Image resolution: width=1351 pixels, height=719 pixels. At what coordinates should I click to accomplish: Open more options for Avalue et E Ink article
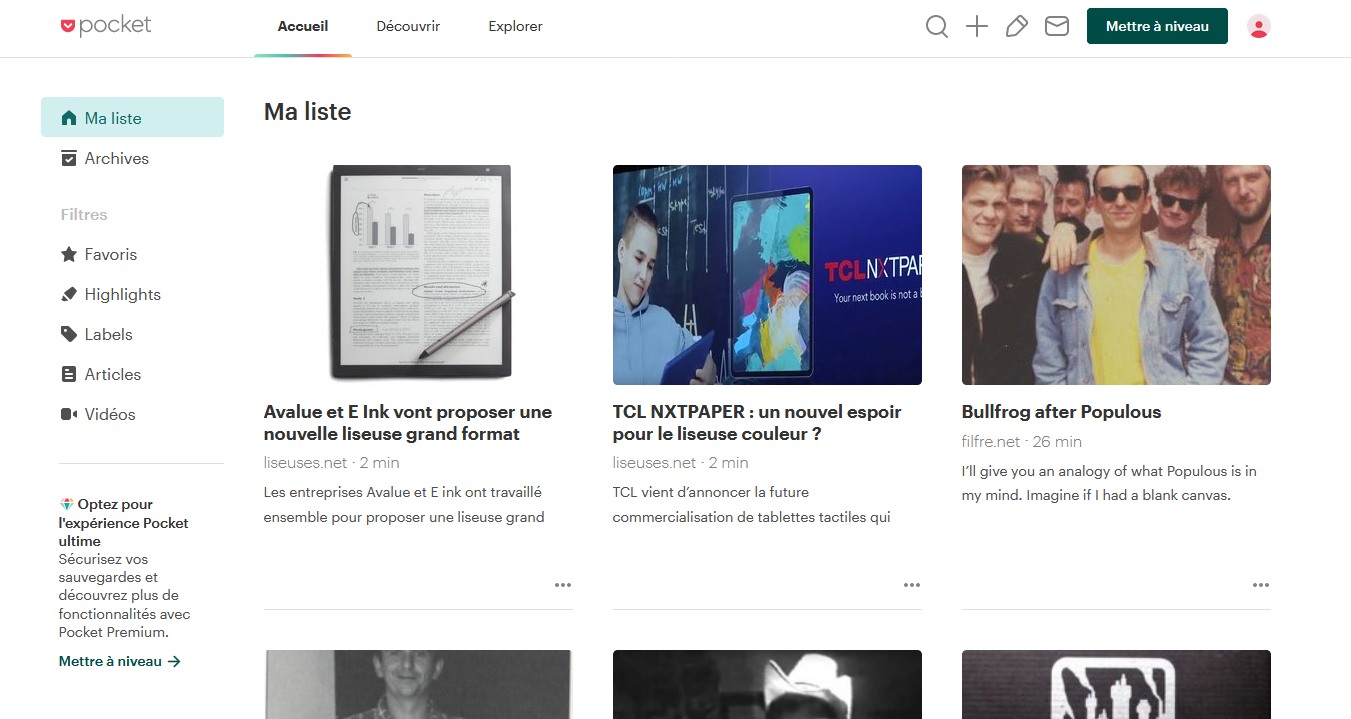[563, 585]
